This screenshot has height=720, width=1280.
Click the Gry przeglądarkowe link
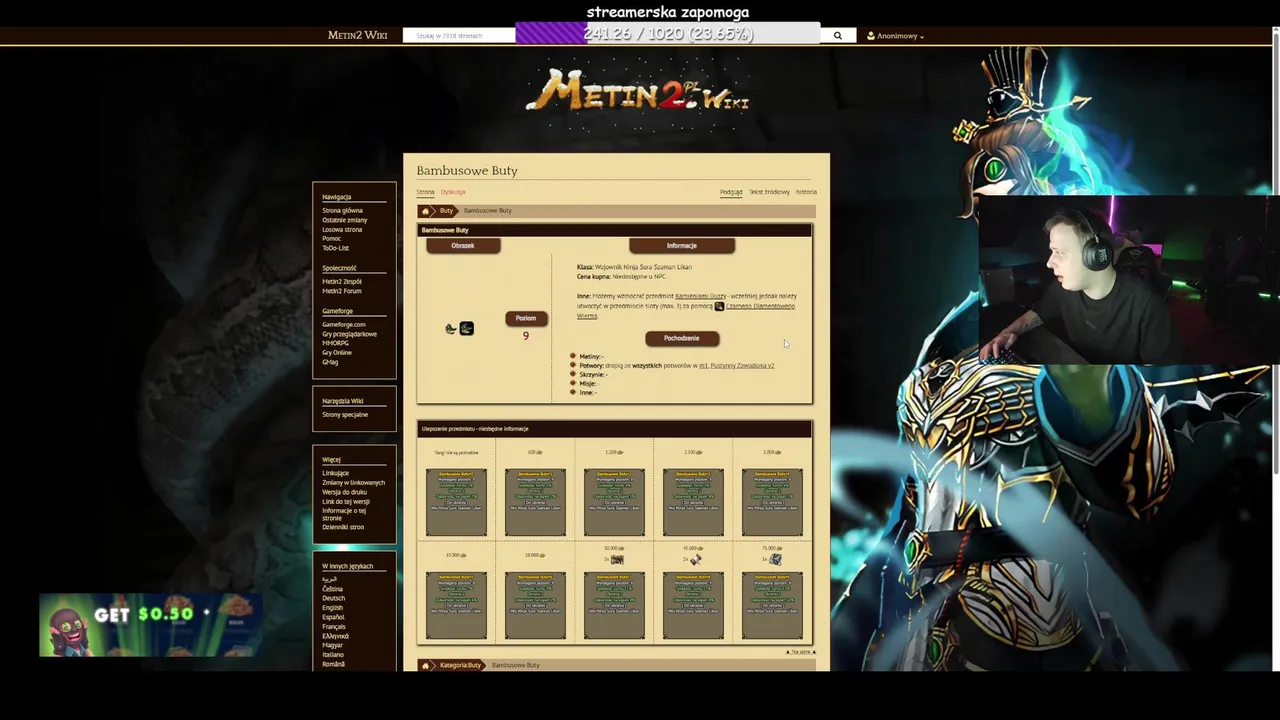tap(349, 334)
